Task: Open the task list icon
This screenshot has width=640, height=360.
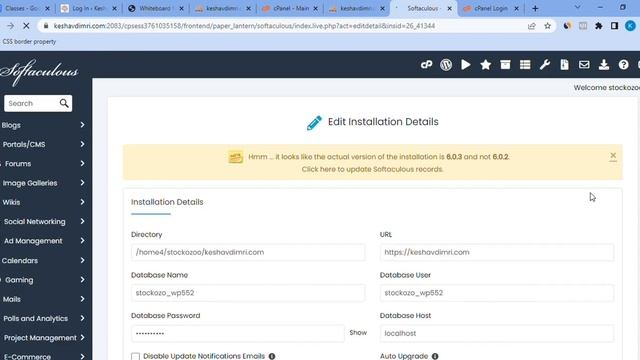Action: (525, 64)
